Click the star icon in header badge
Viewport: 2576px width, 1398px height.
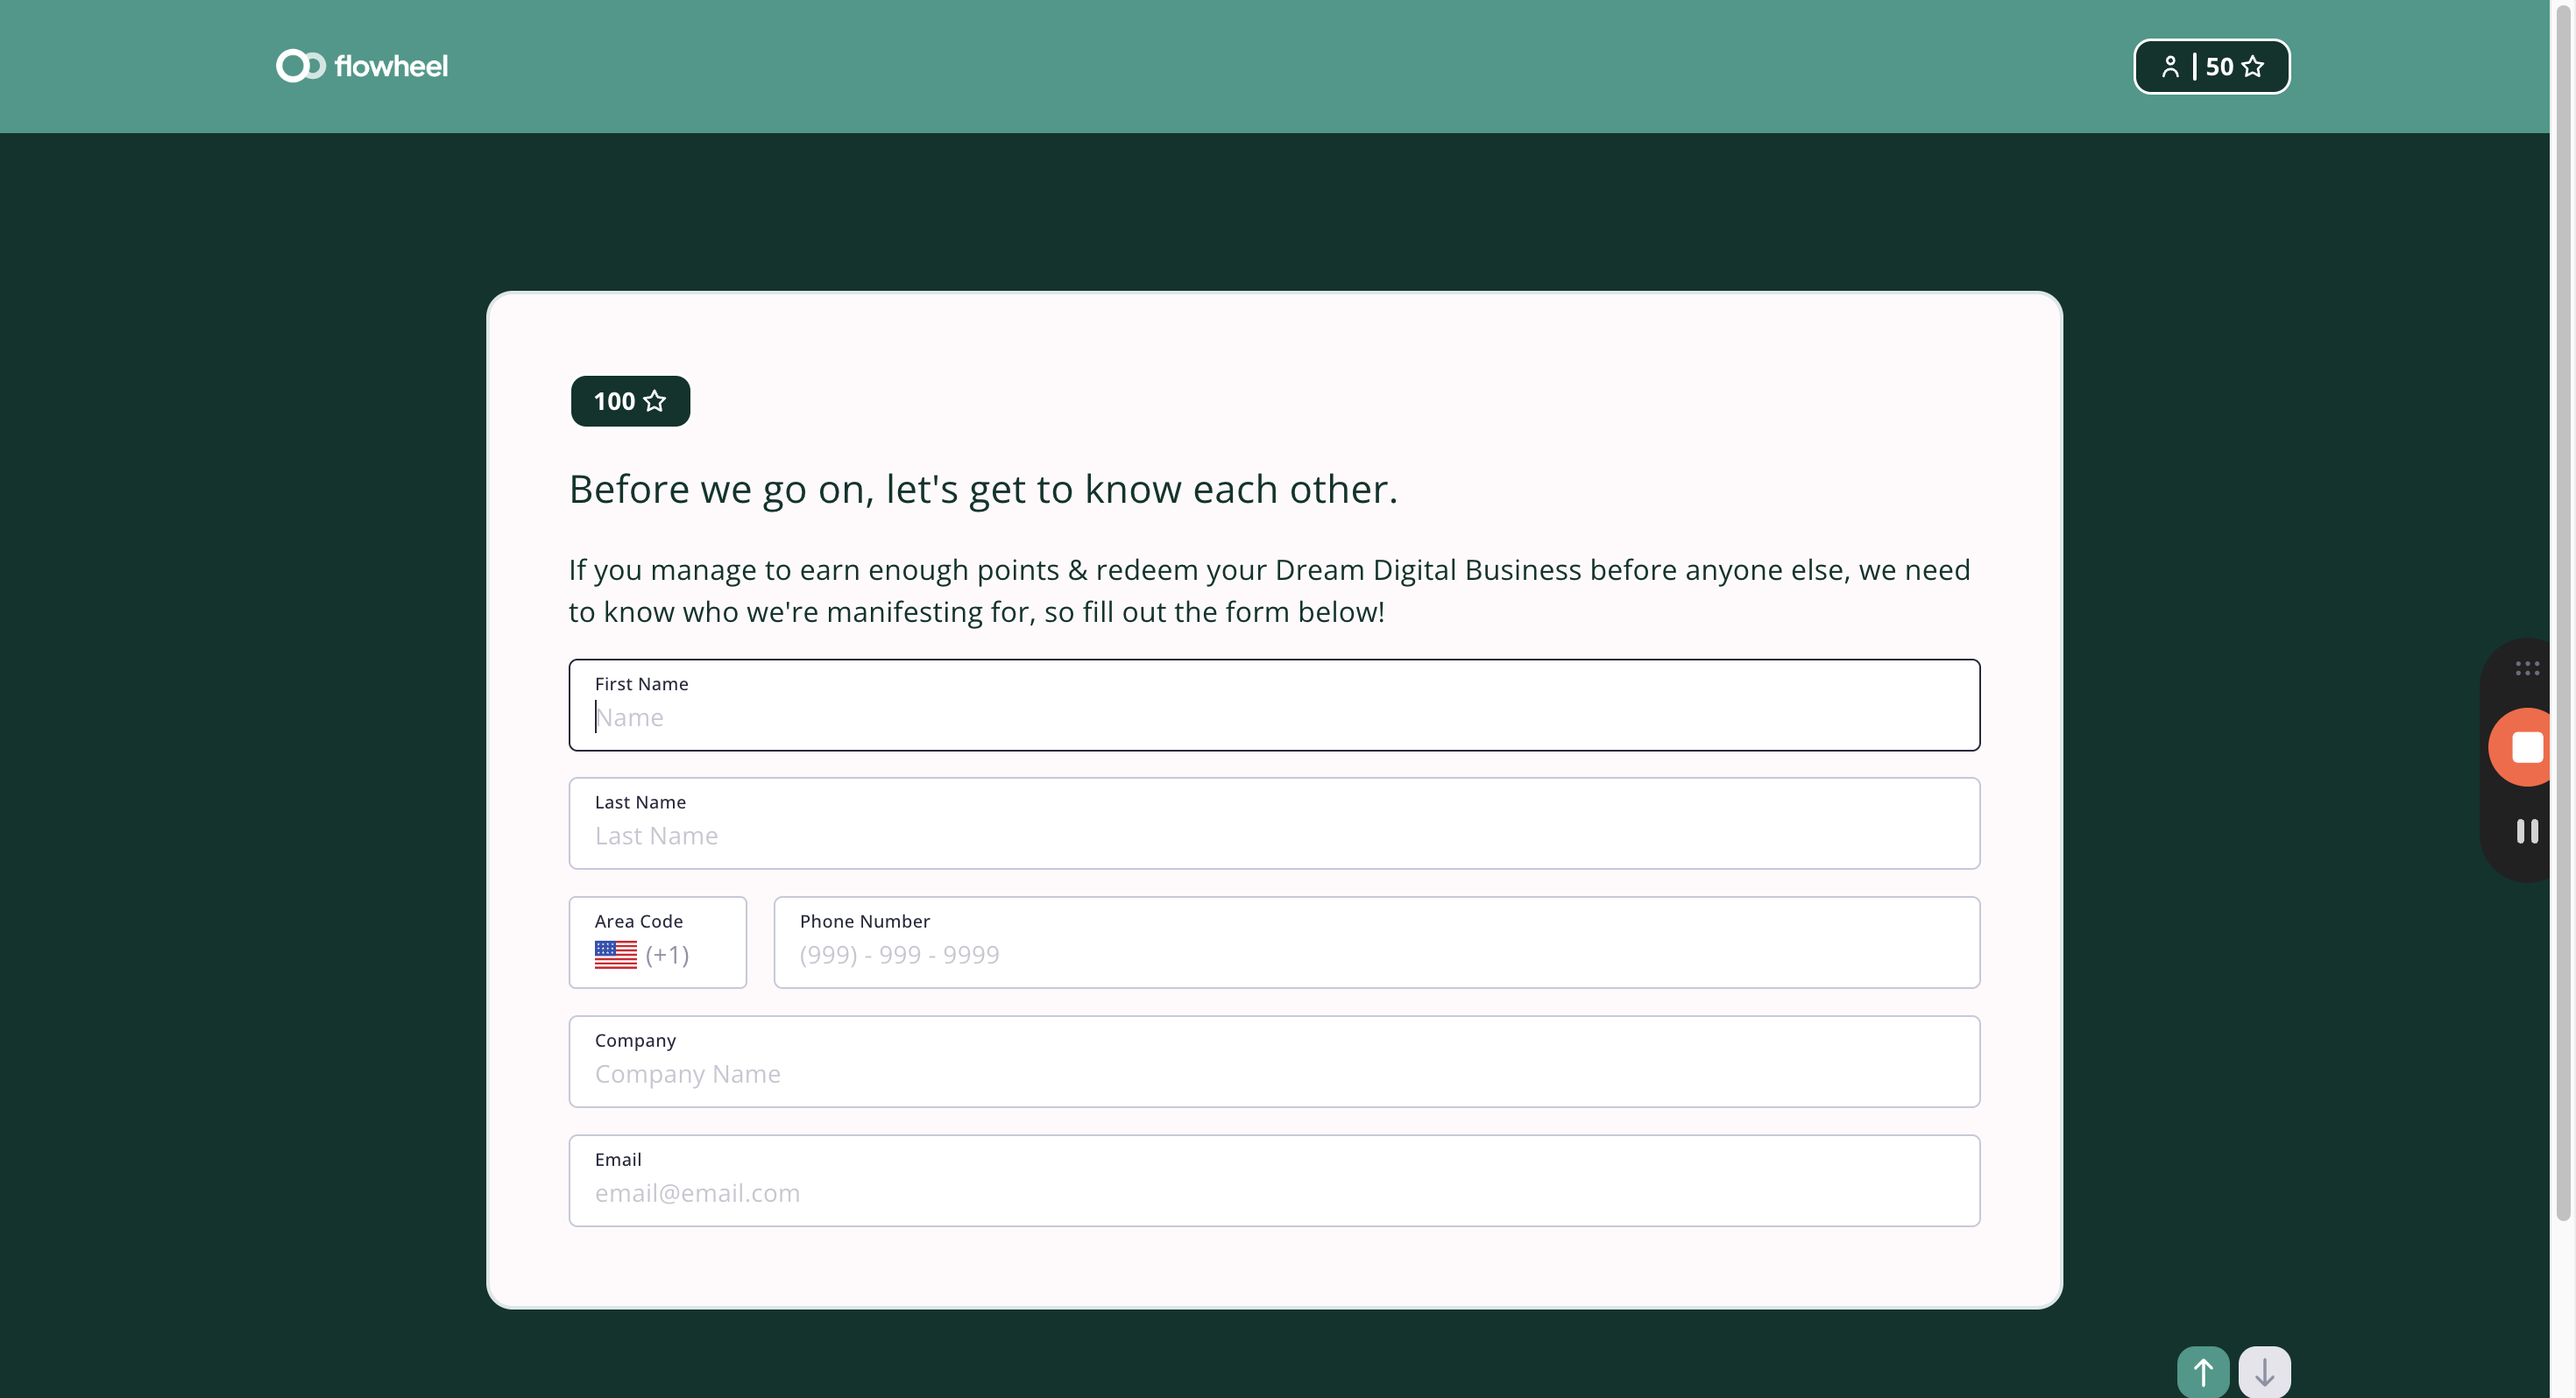(x=2253, y=66)
